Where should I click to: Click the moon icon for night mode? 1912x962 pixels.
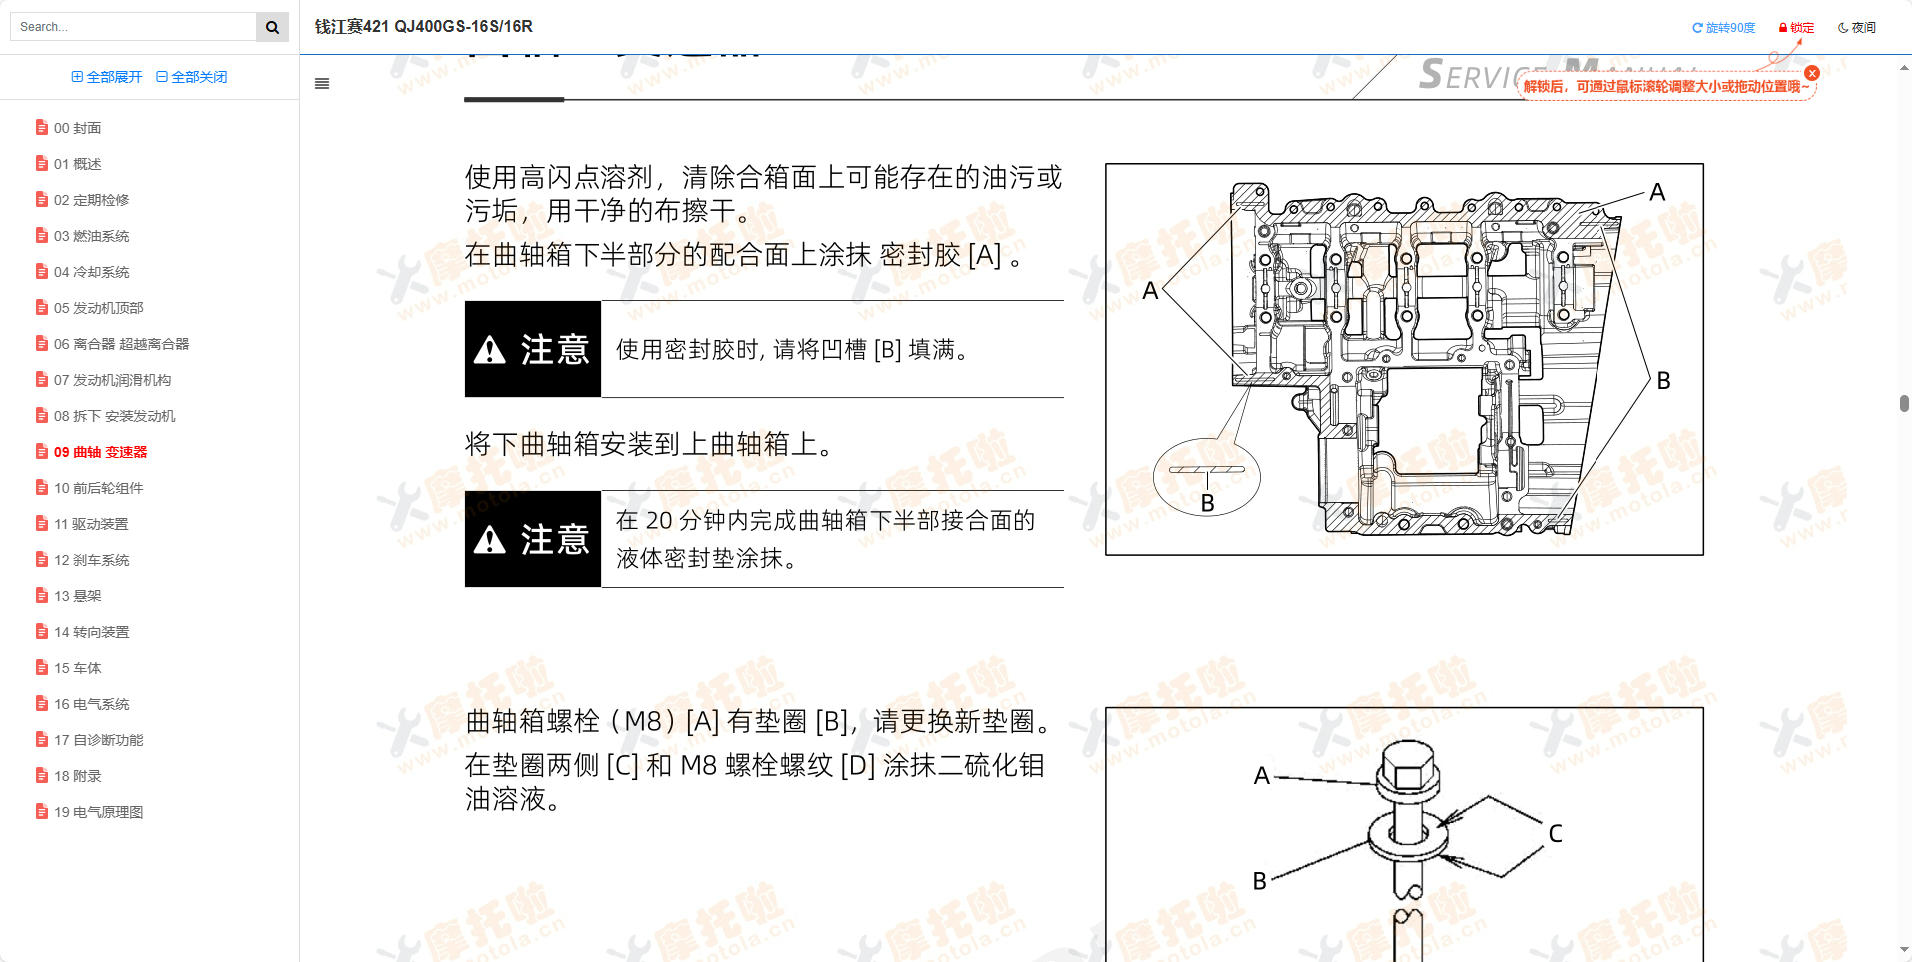coord(1843,27)
